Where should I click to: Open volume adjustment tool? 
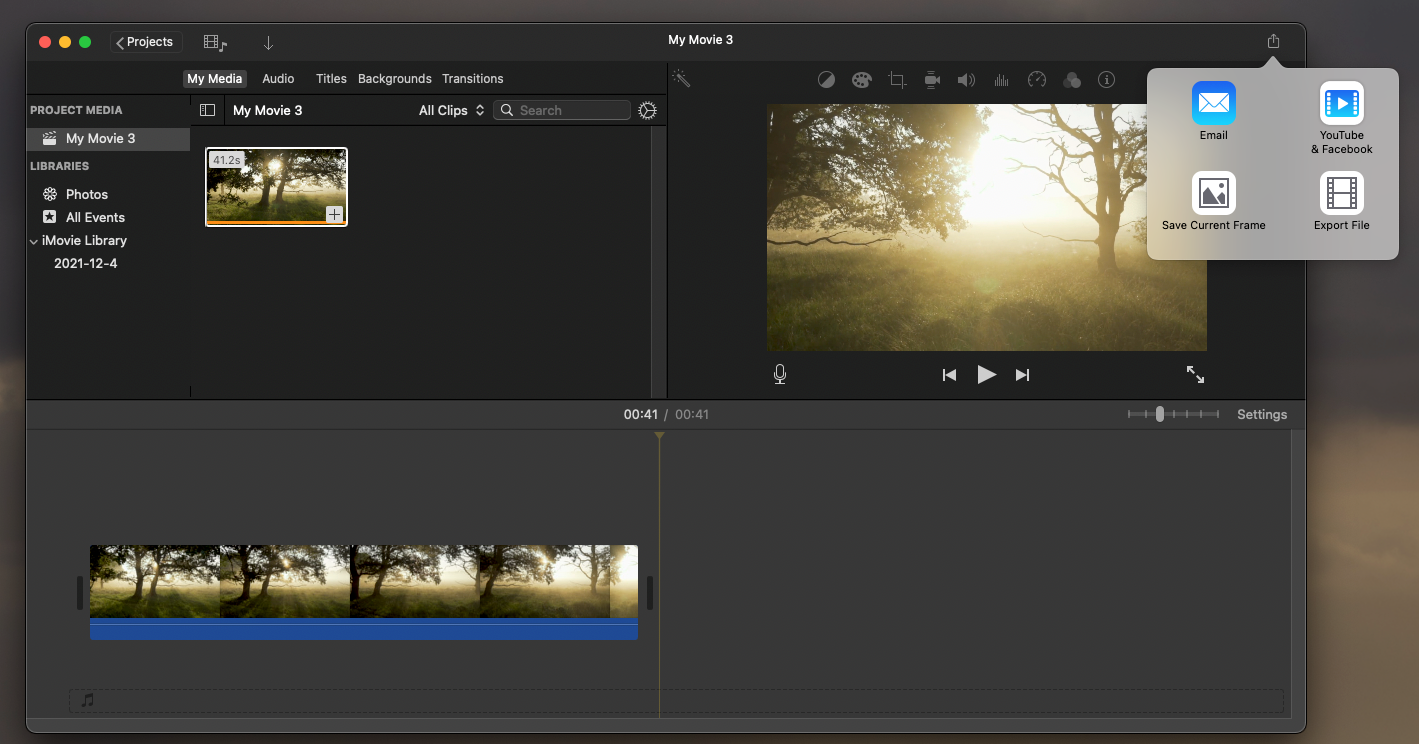966,80
